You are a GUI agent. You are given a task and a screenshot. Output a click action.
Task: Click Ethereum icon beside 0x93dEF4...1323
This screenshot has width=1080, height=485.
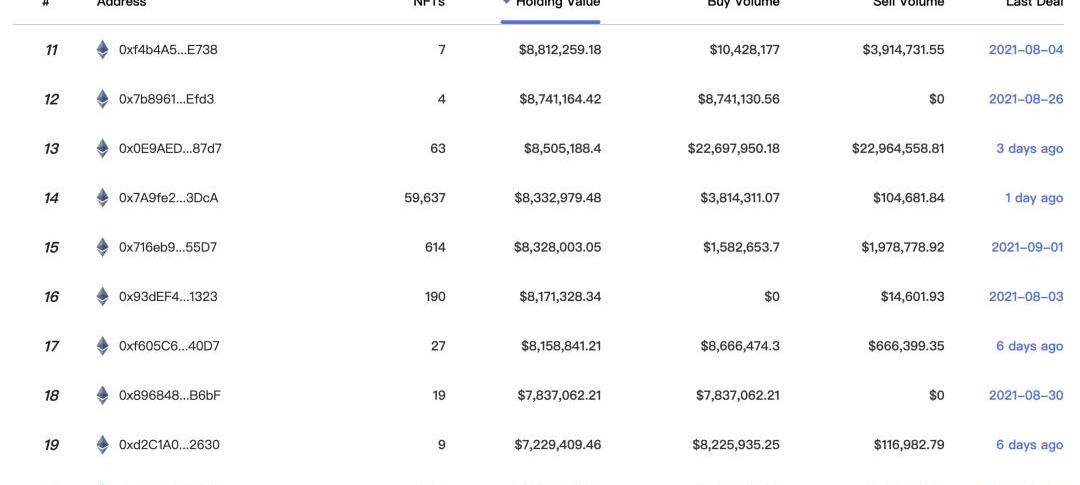[103, 297]
